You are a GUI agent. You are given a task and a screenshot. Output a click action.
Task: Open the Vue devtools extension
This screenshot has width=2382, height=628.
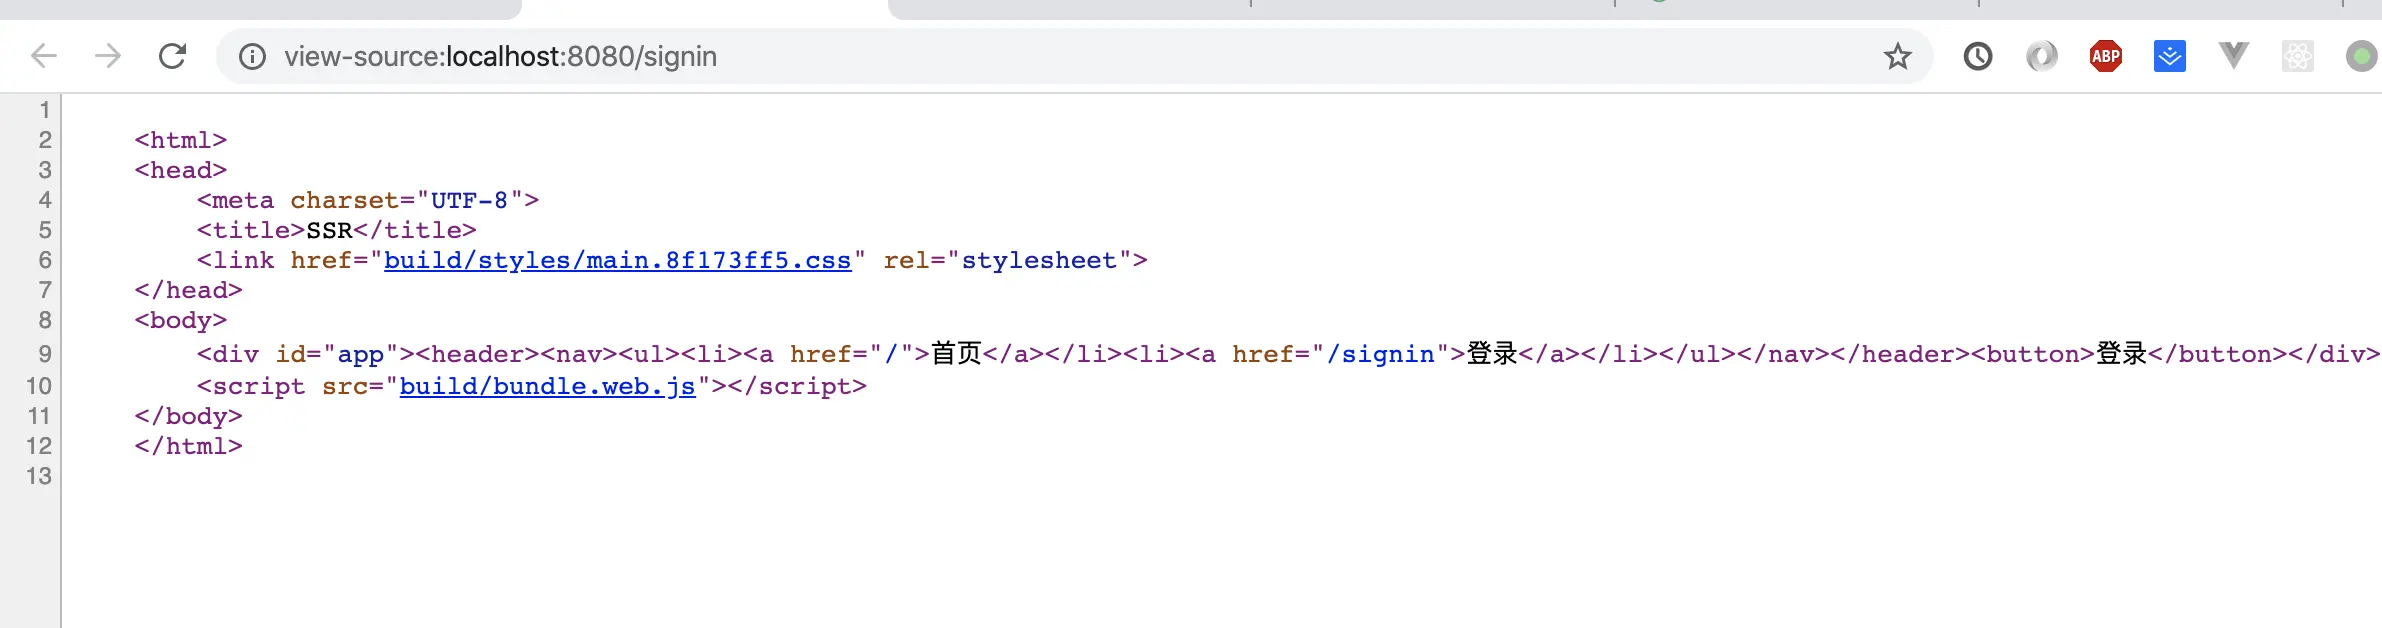(2233, 56)
